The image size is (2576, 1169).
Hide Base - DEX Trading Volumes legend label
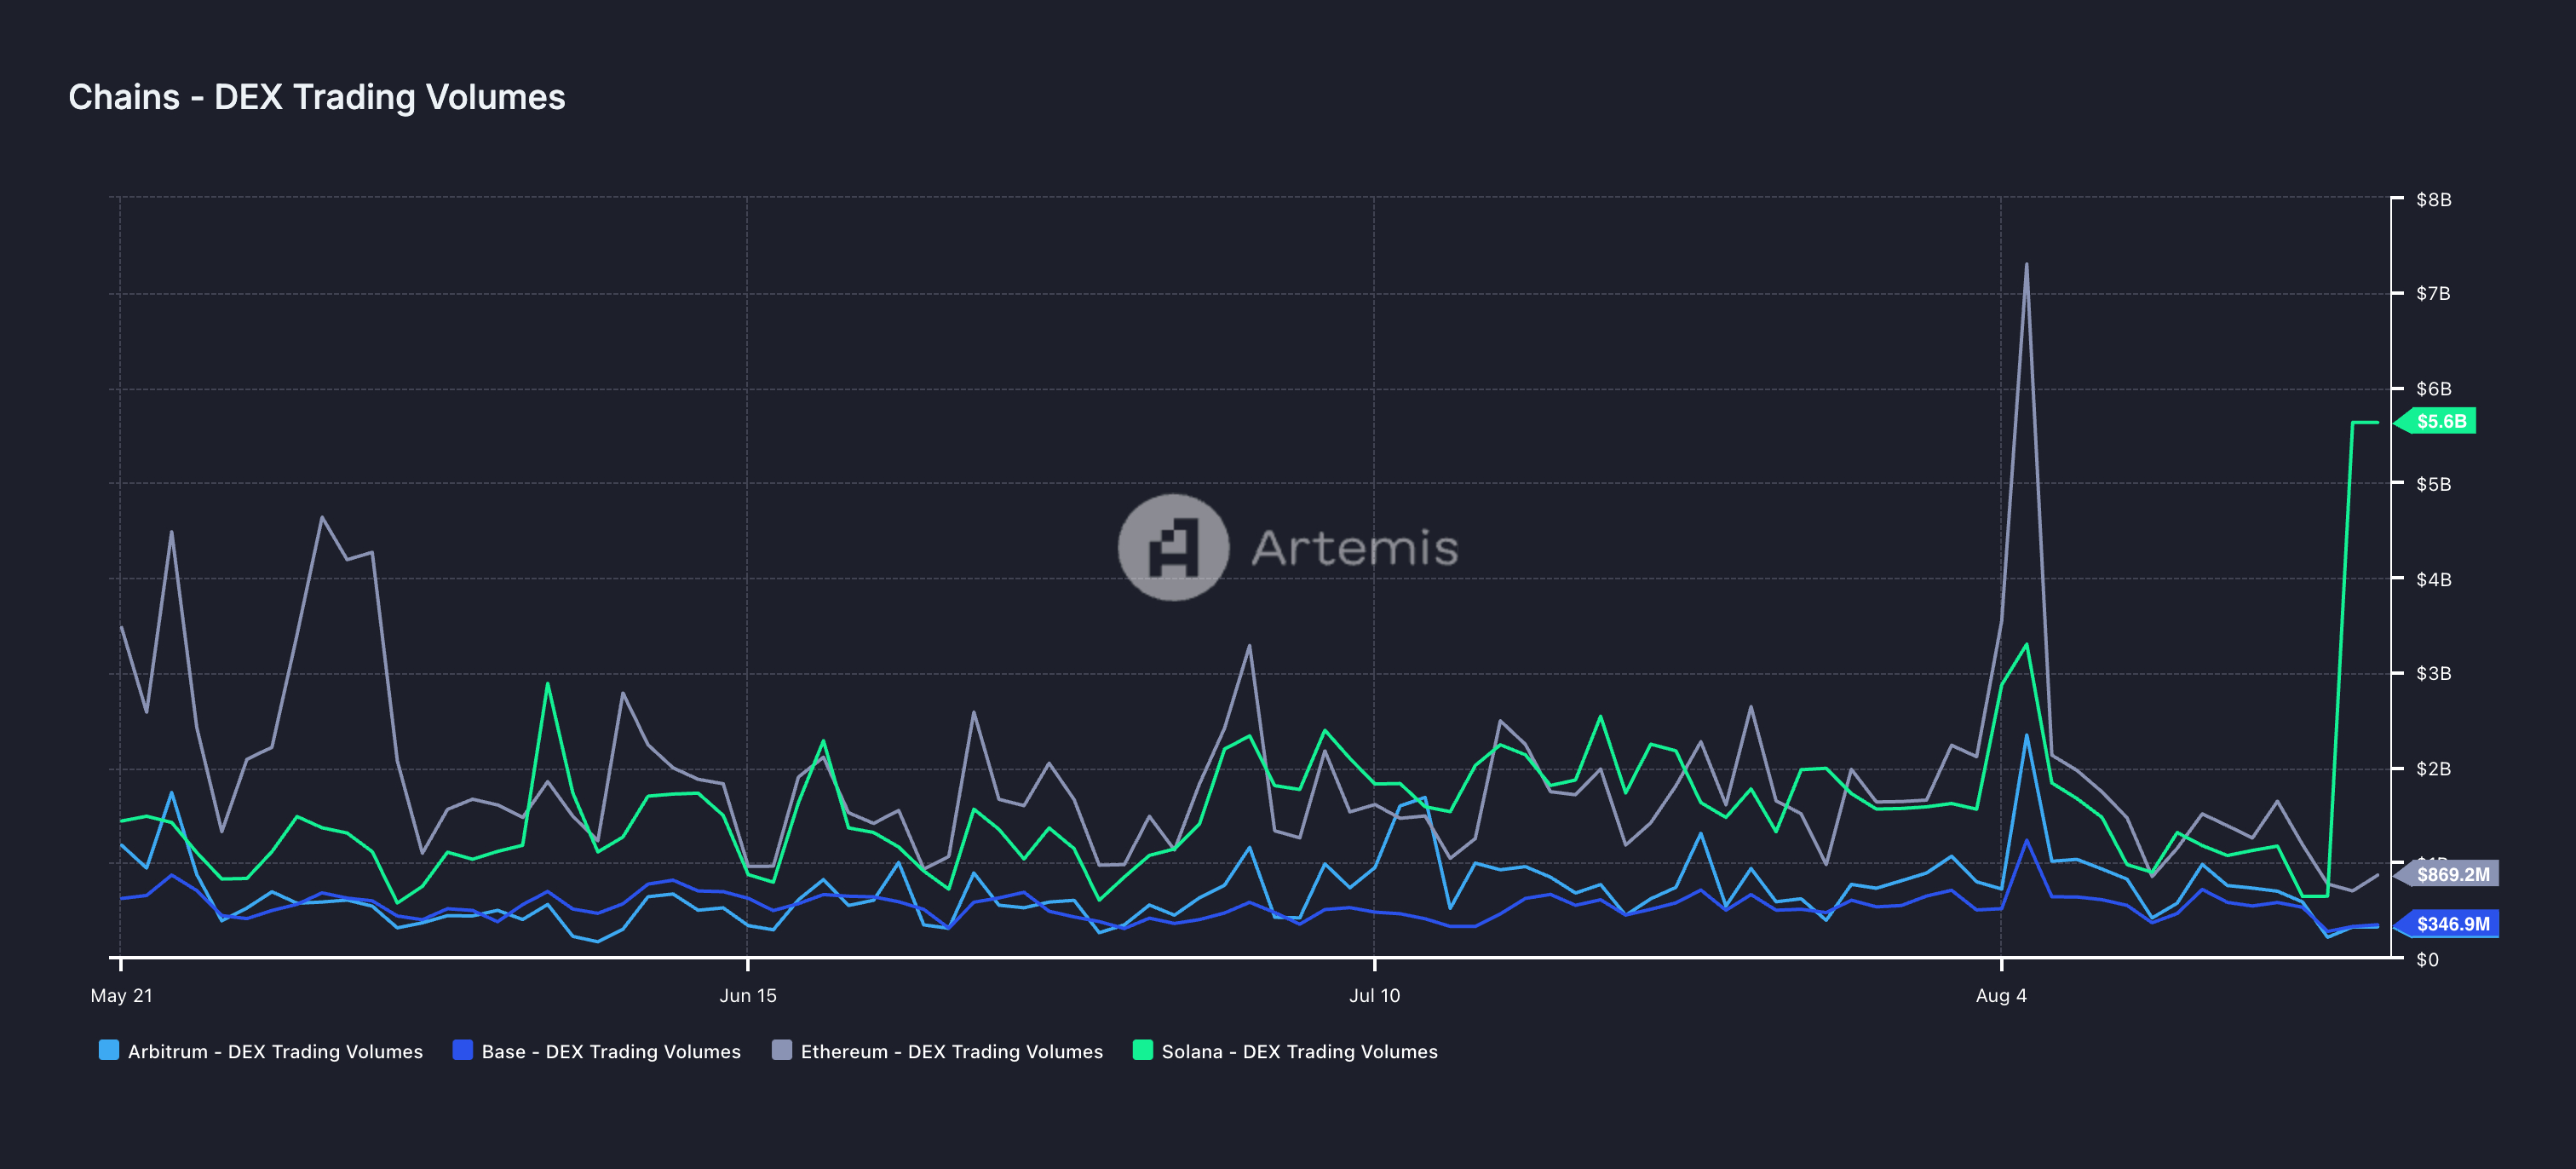(x=611, y=1051)
